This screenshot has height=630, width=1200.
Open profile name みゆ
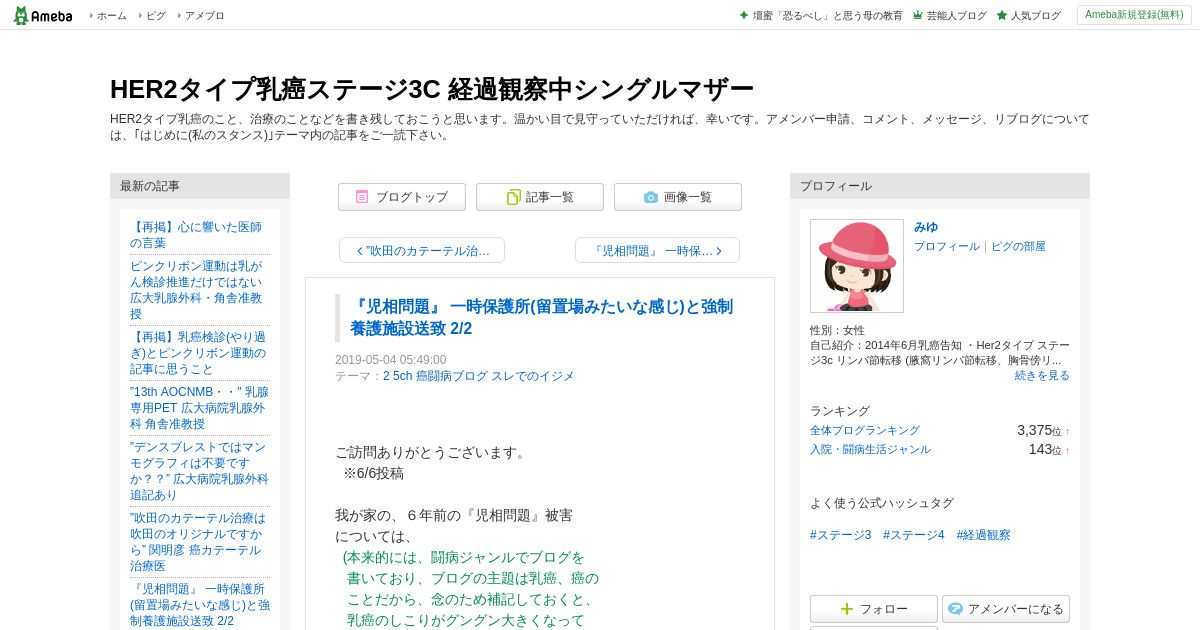click(x=926, y=227)
